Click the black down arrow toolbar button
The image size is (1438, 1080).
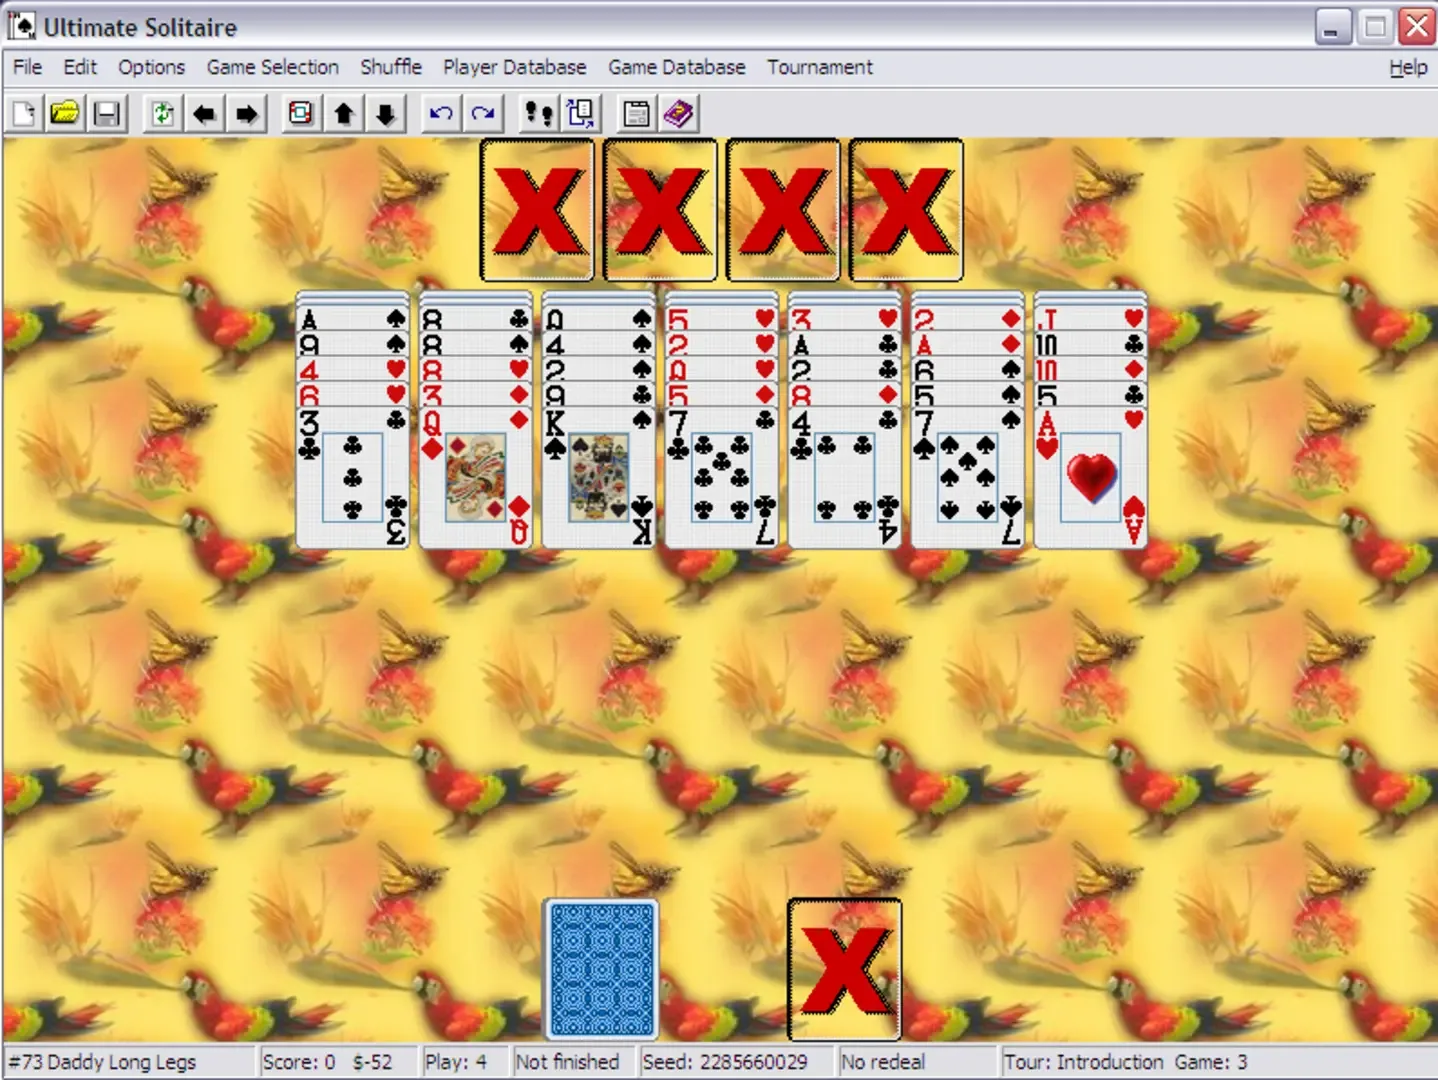(386, 114)
